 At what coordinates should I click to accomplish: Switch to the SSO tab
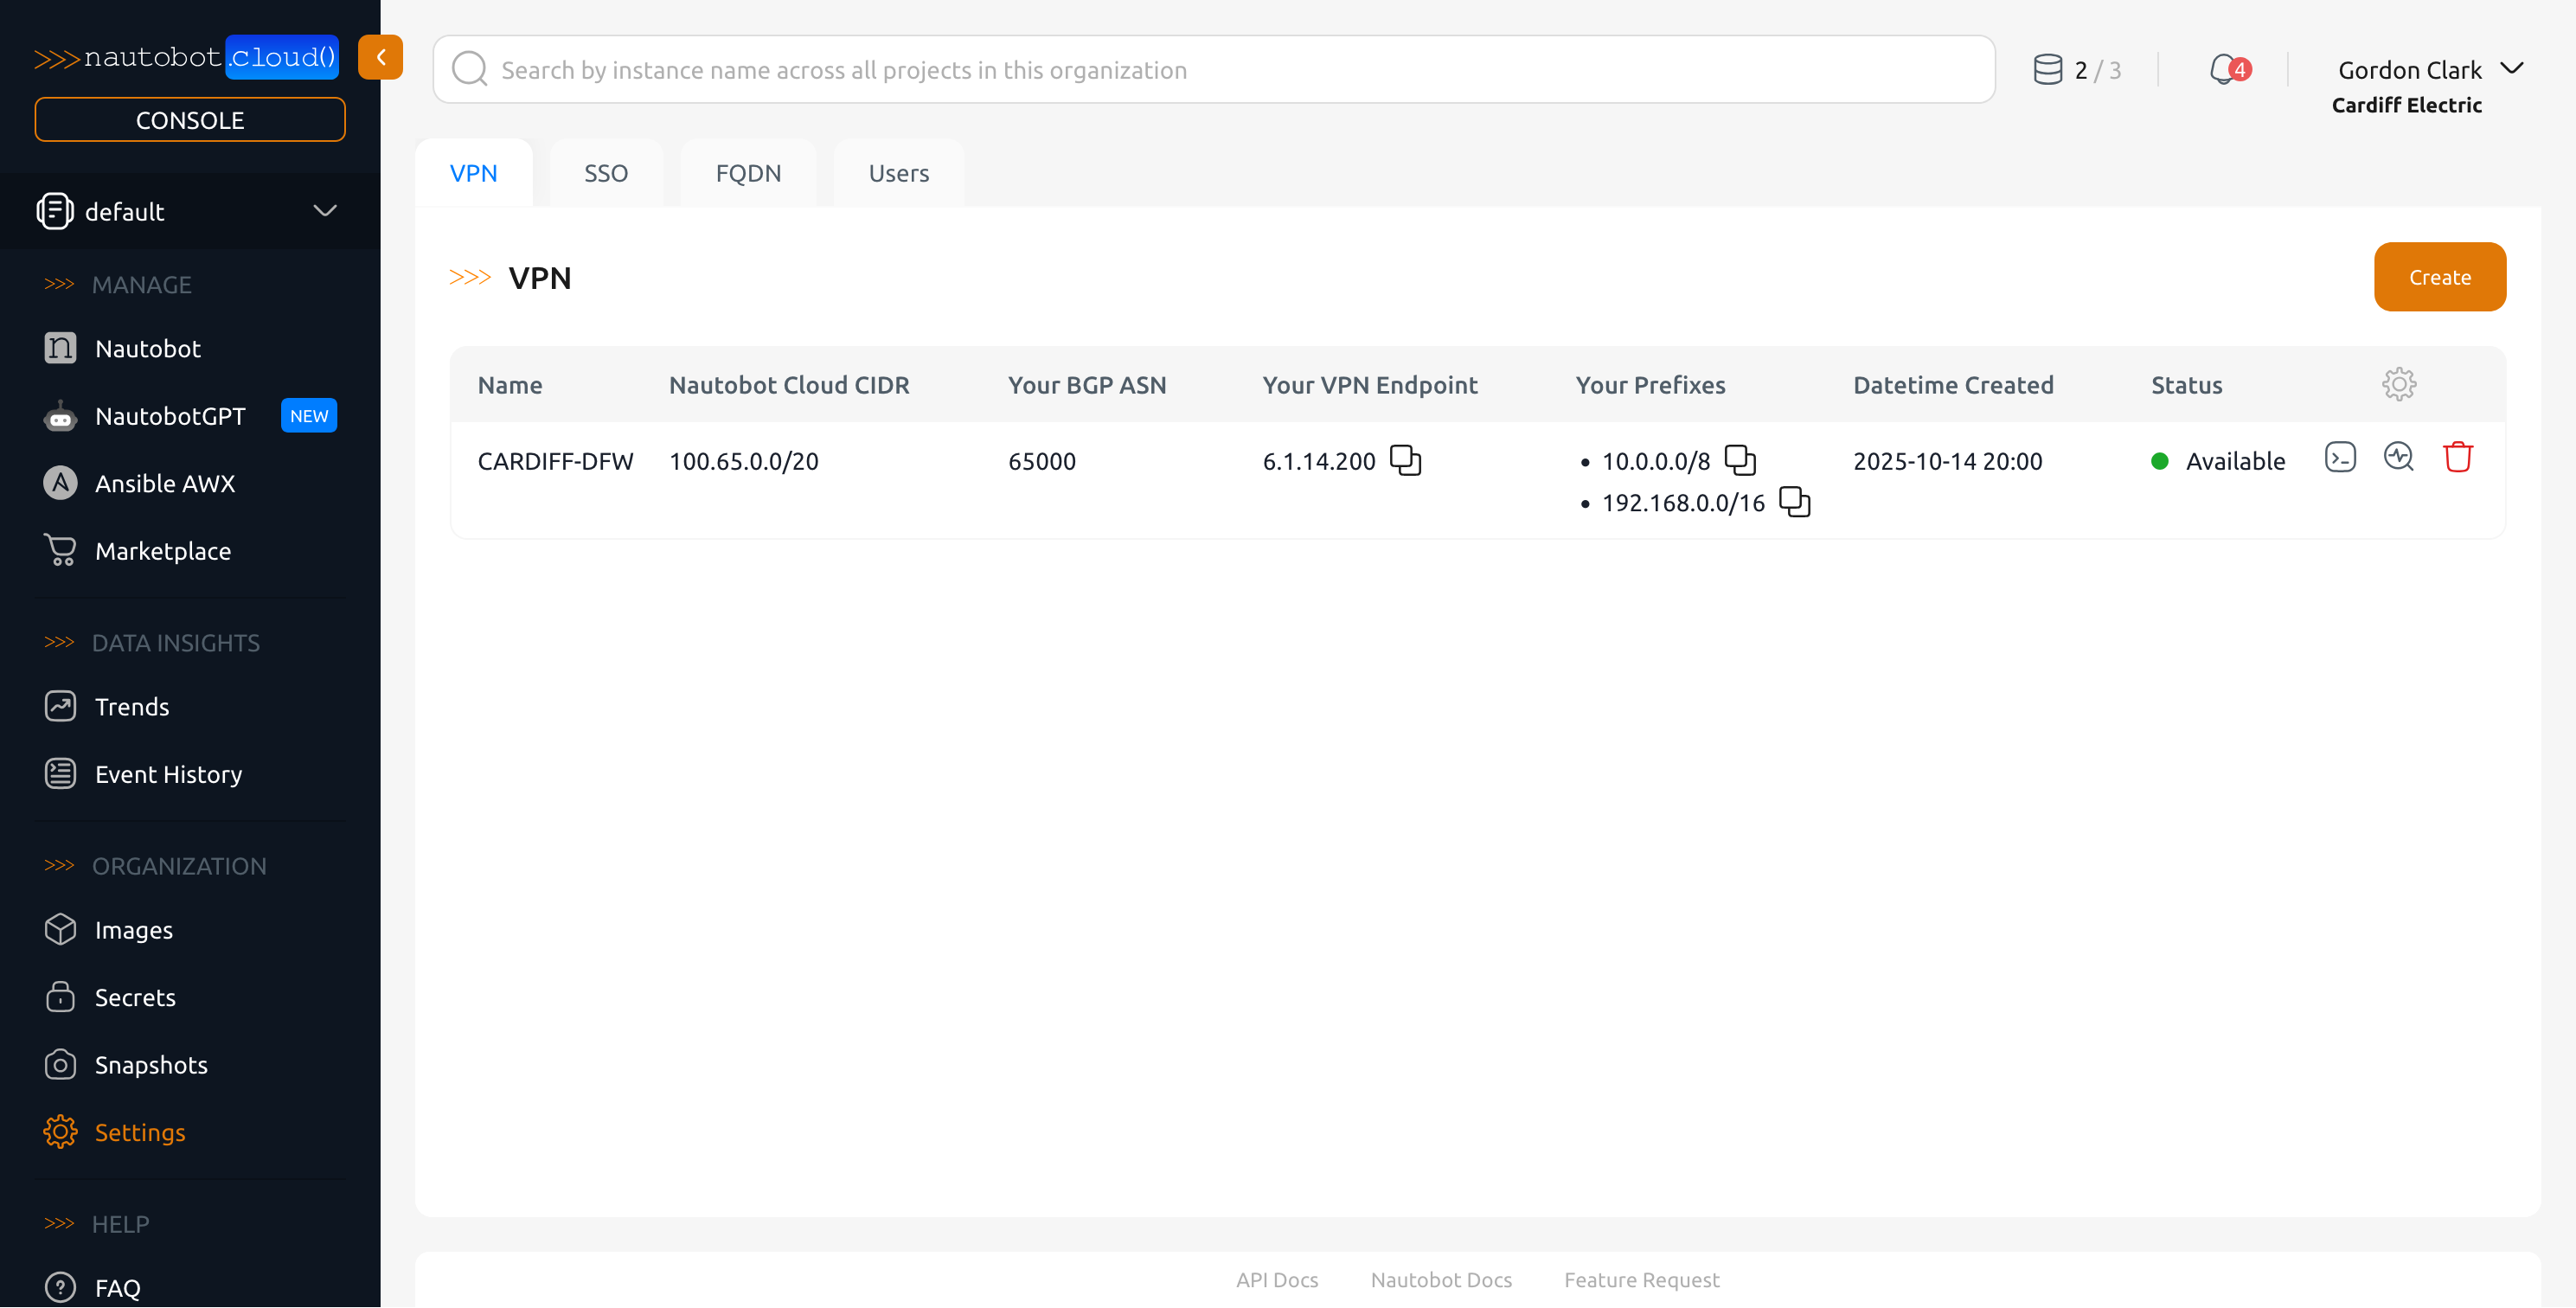pyautogui.click(x=606, y=172)
